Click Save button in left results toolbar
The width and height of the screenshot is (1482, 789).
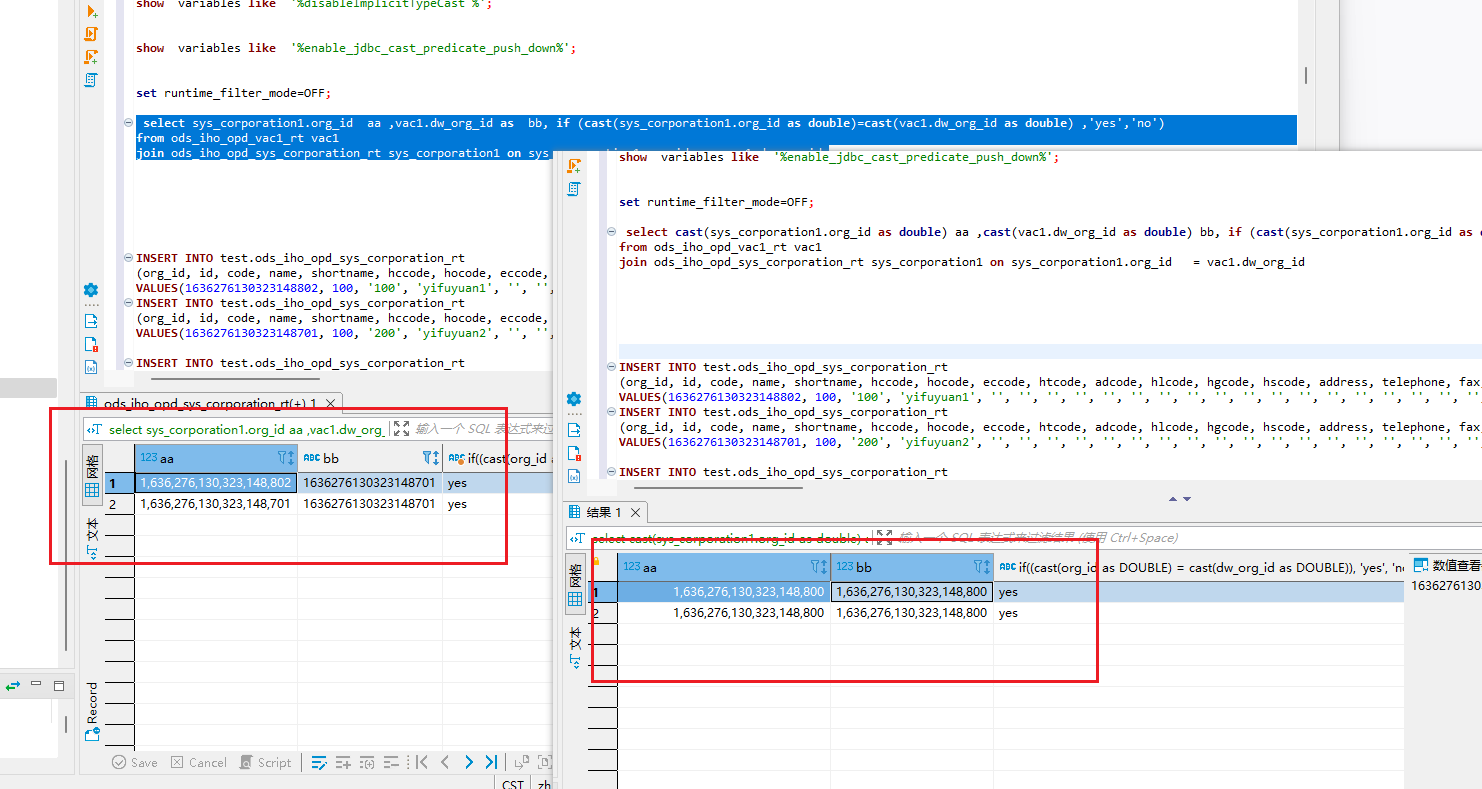(135, 762)
